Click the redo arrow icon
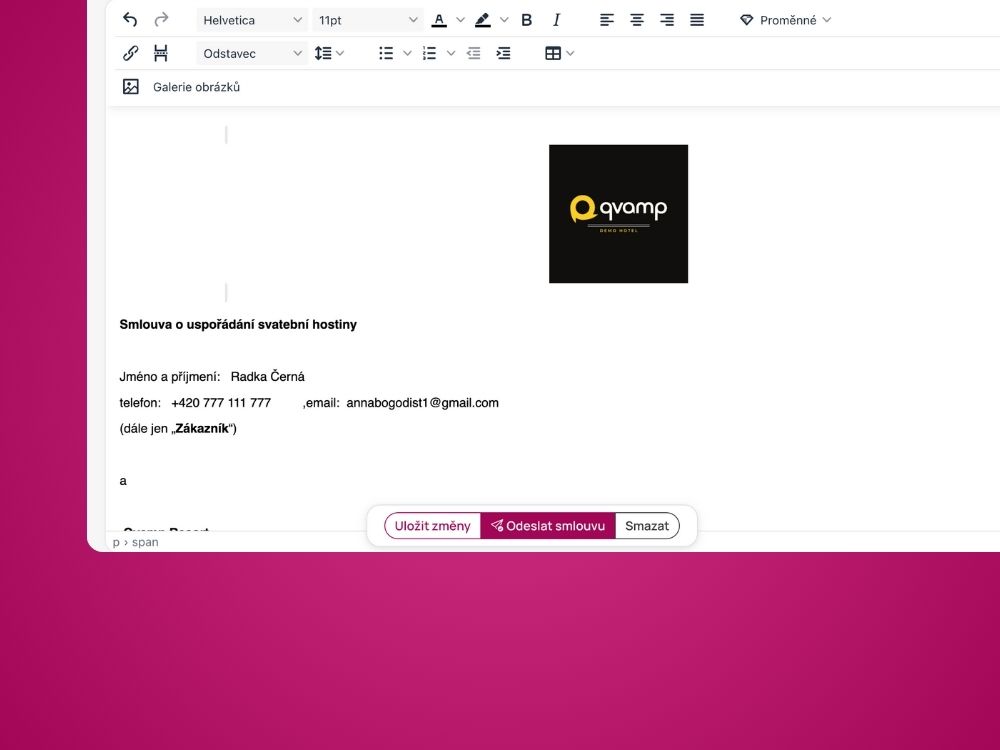Image resolution: width=1000 pixels, height=750 pixels. pyautogui.click(x=161, y=20)
